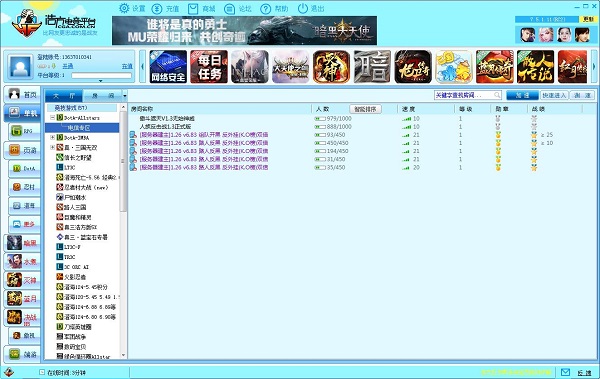Click the mail envelope icon in status bar
The height and width of the screenshot is (379, 600).
565,372
